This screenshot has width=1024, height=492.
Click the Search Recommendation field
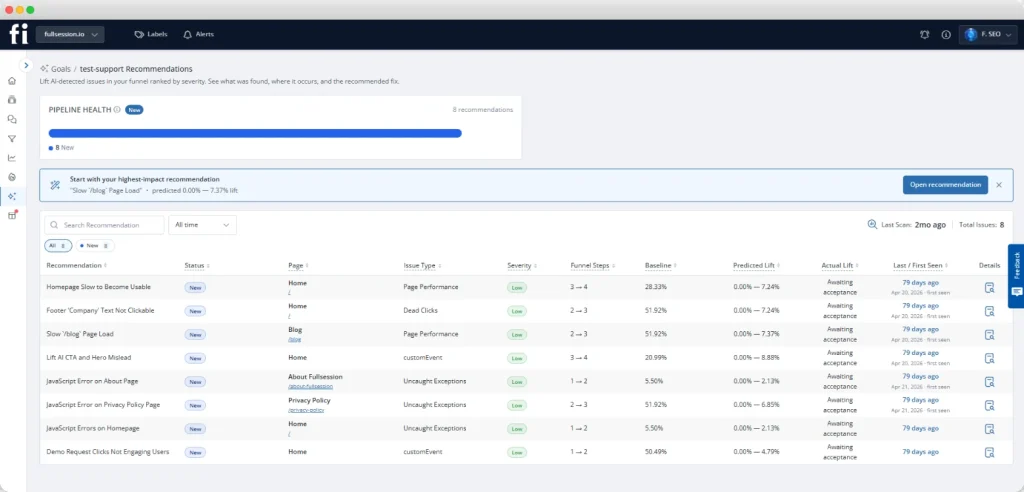coord(104,225)
